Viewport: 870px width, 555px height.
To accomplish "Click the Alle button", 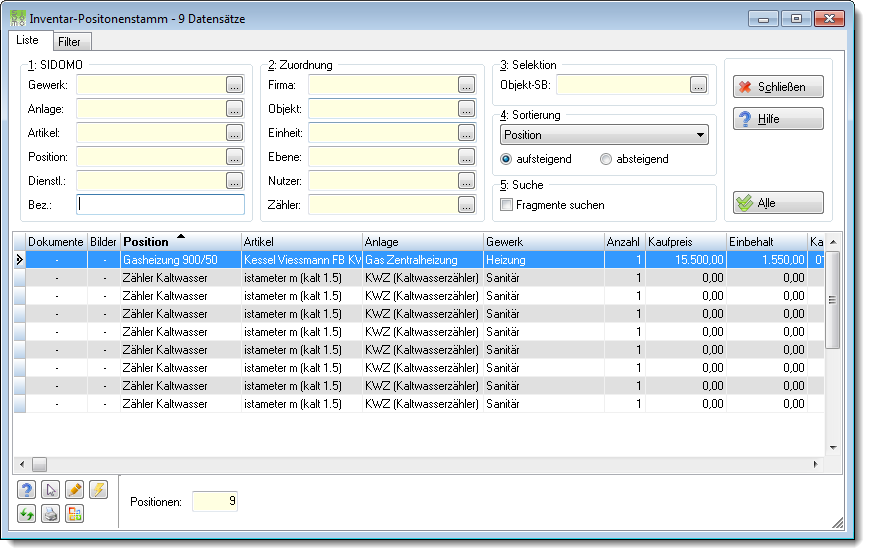I will pyautogui.click(x=778, y=203).
